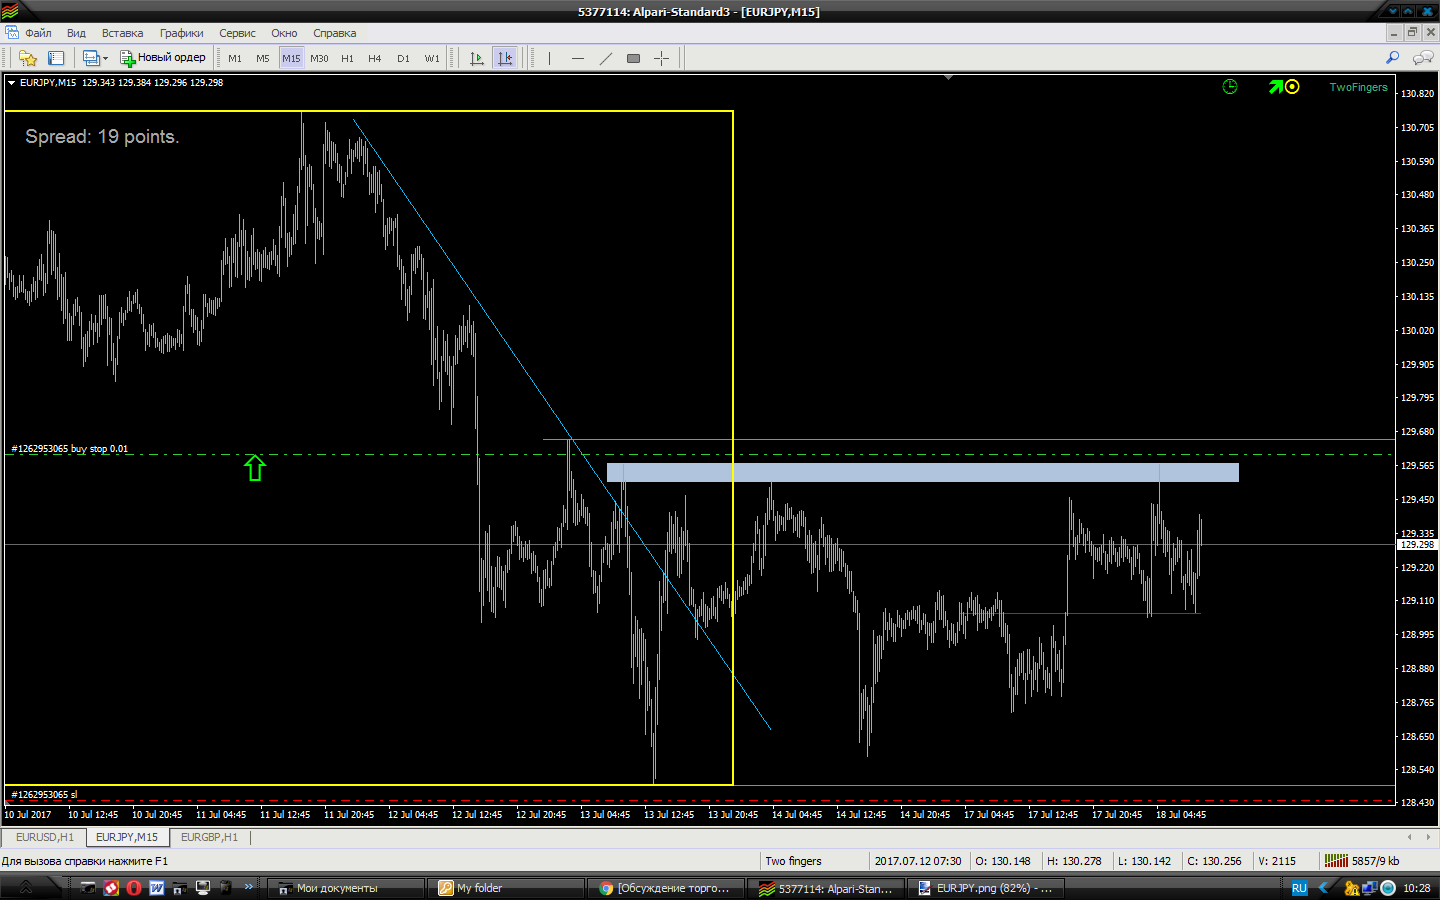Toggle the M15 timeframe button
The height and width of the screenshot is (900, 1440).
[x=291, y=58]
